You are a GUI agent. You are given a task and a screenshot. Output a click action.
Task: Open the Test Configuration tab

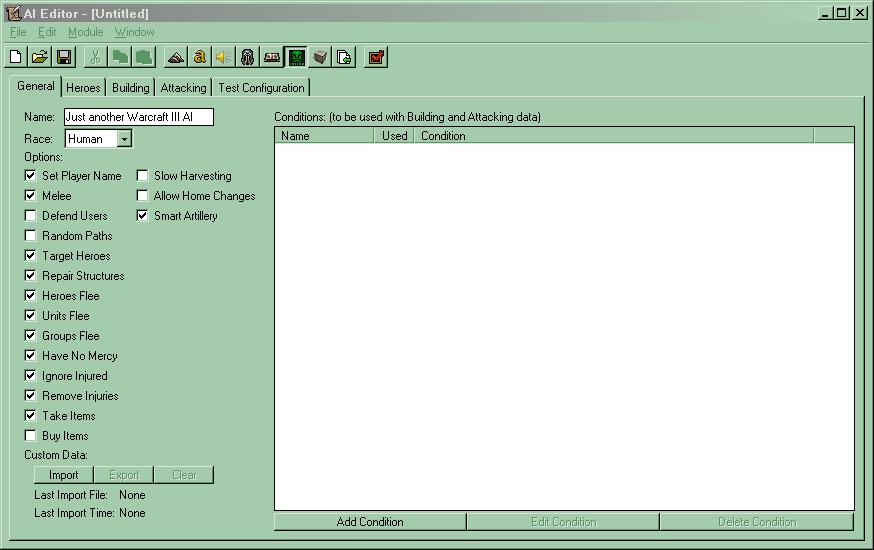coord(261,88)
